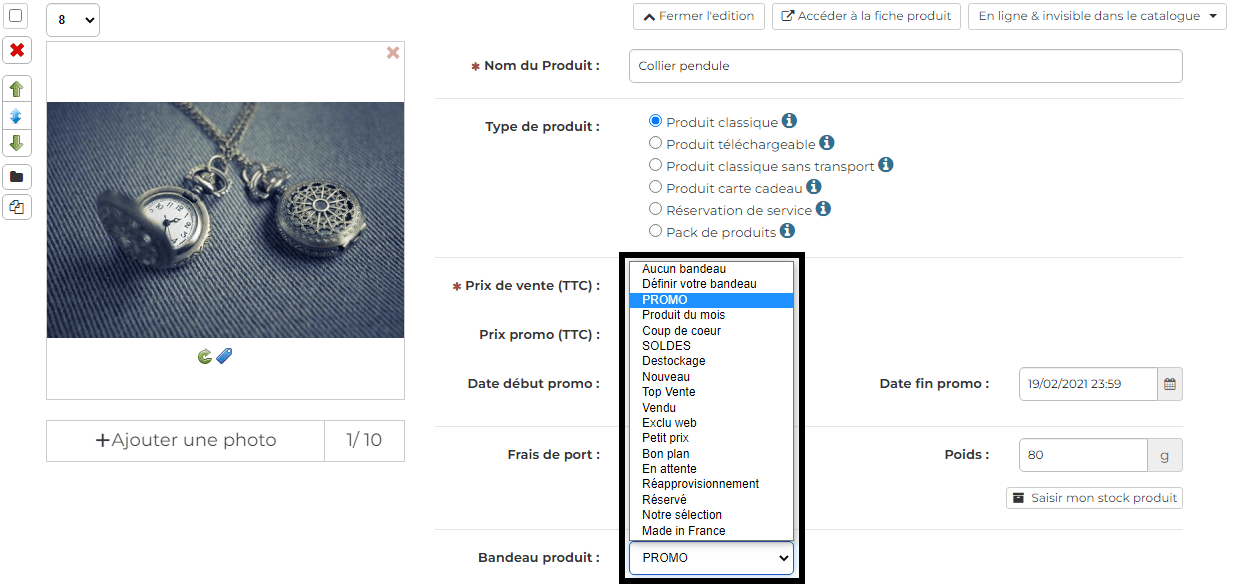Open "En ligne & invisible dans le catalogue" dropdown

1097,16
